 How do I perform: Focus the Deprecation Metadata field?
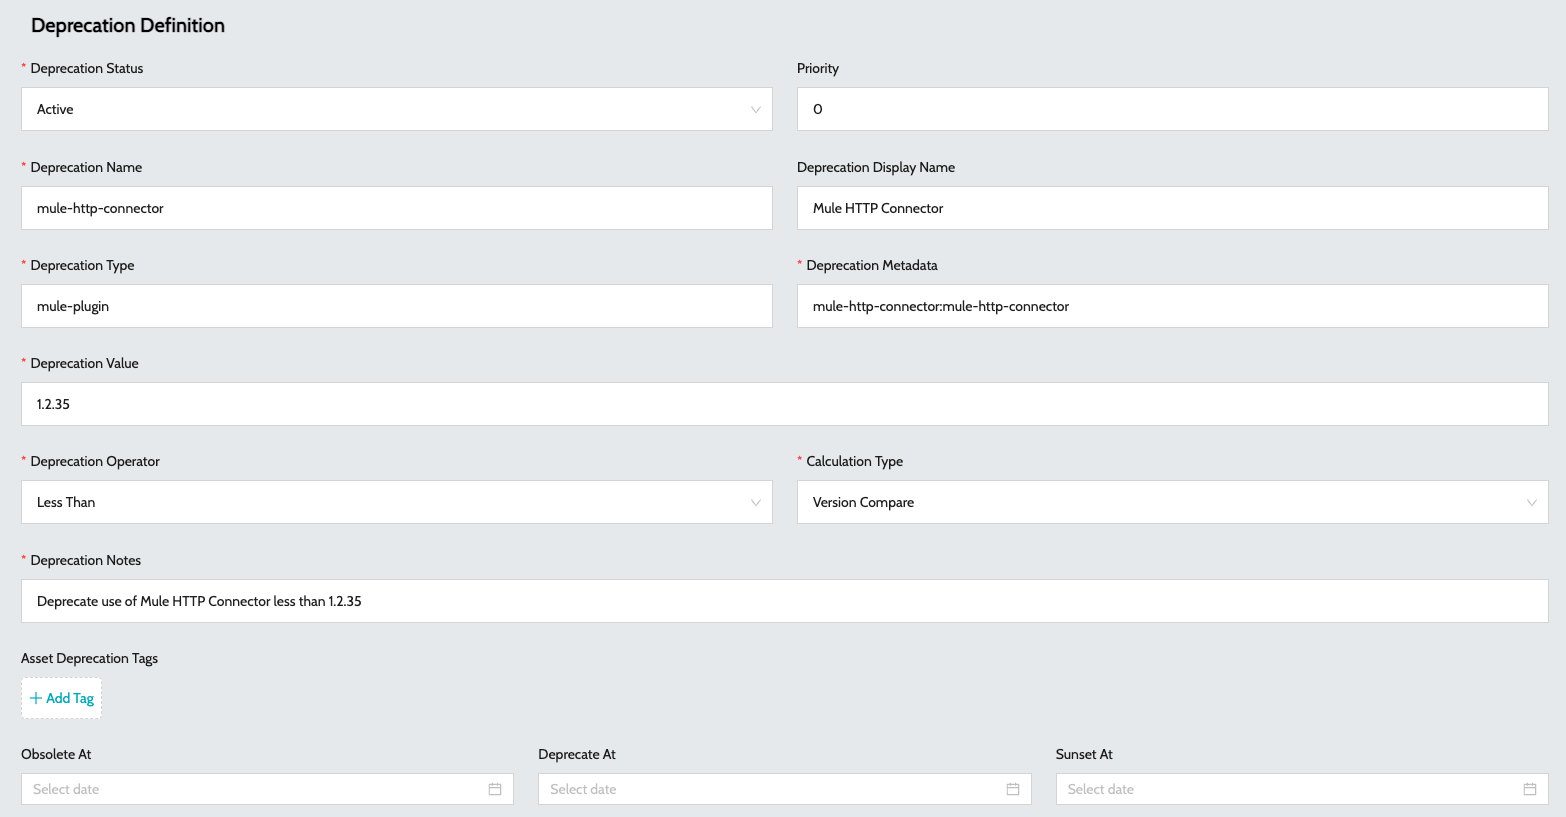click(1173, 306)
